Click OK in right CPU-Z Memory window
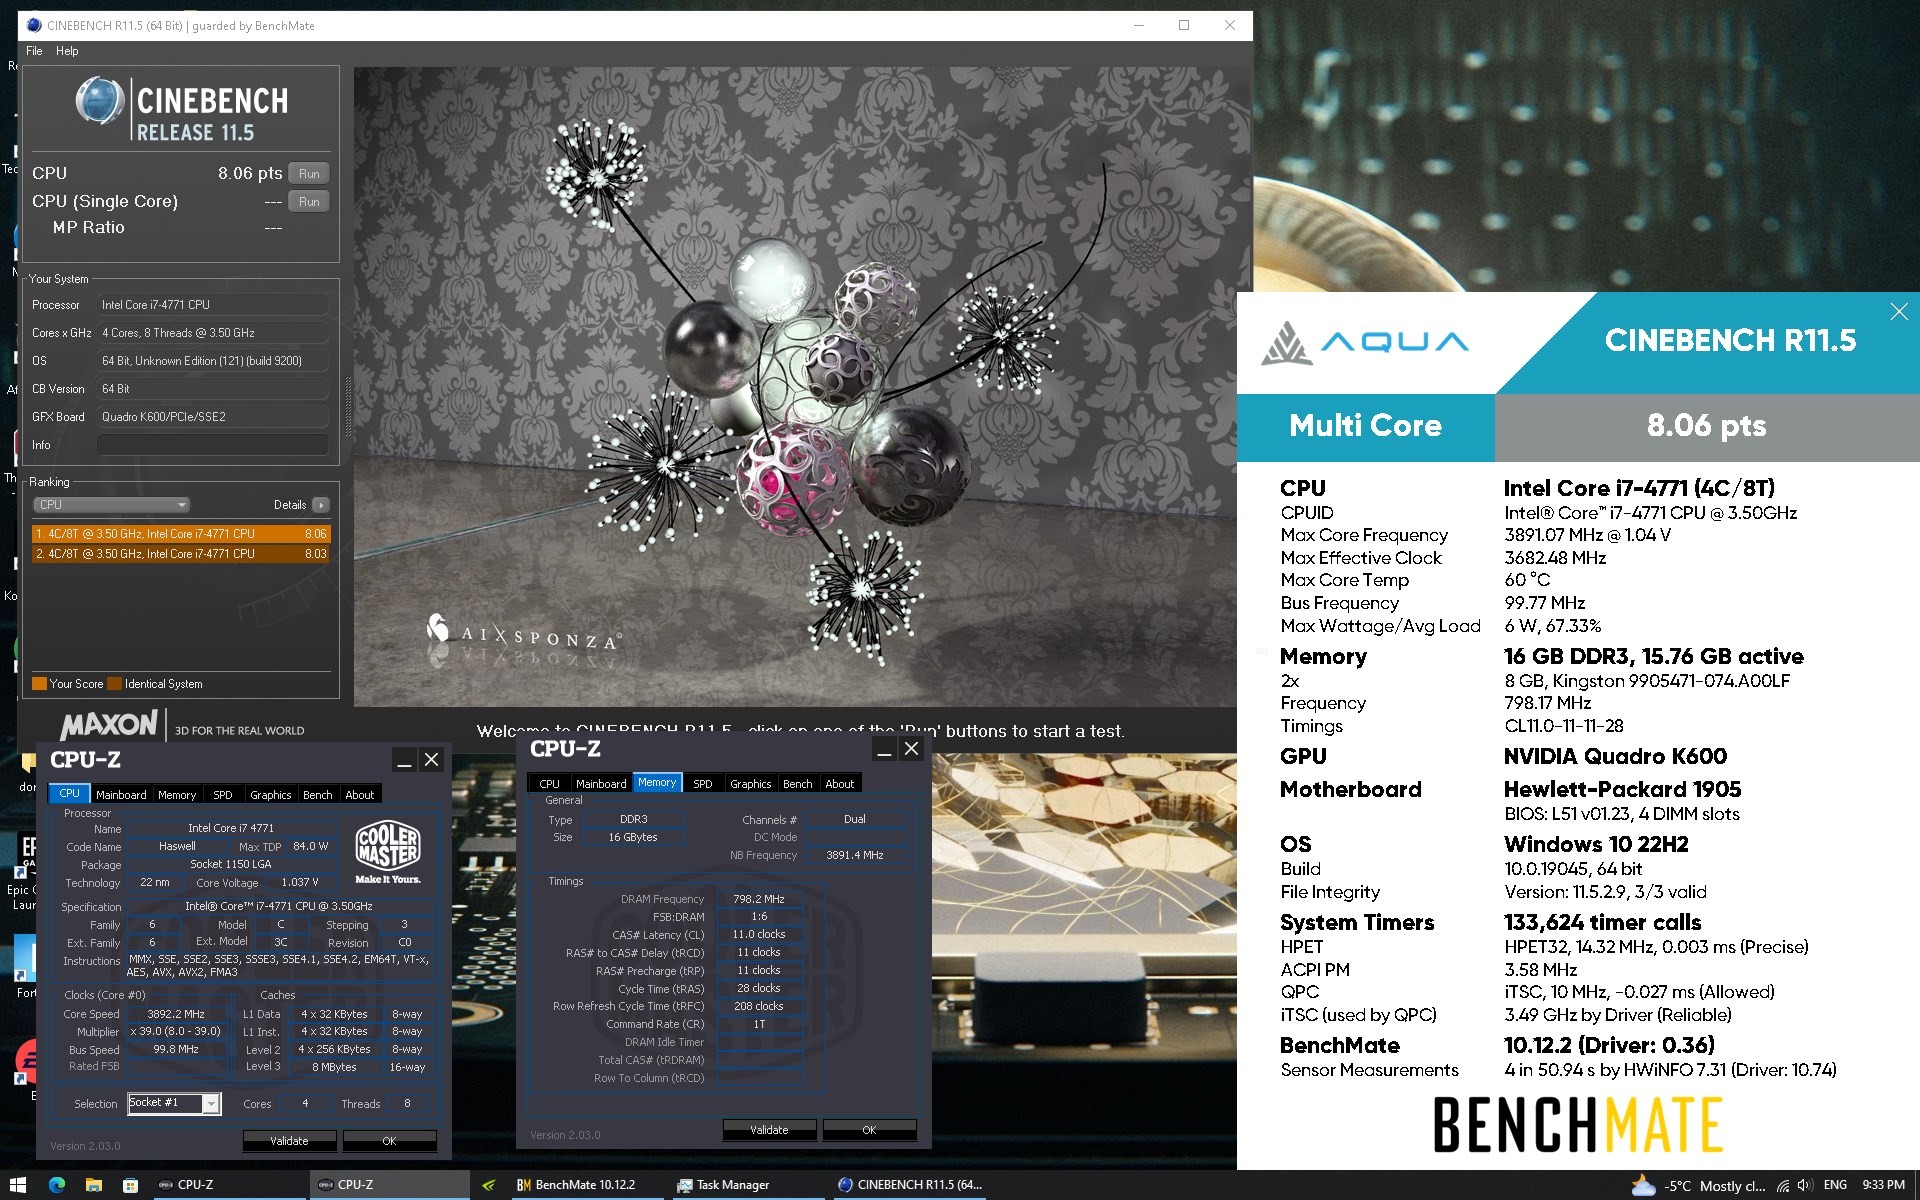Image resolution: width=1920 pixels, height=1200 pixels. tap(869, 1130)
